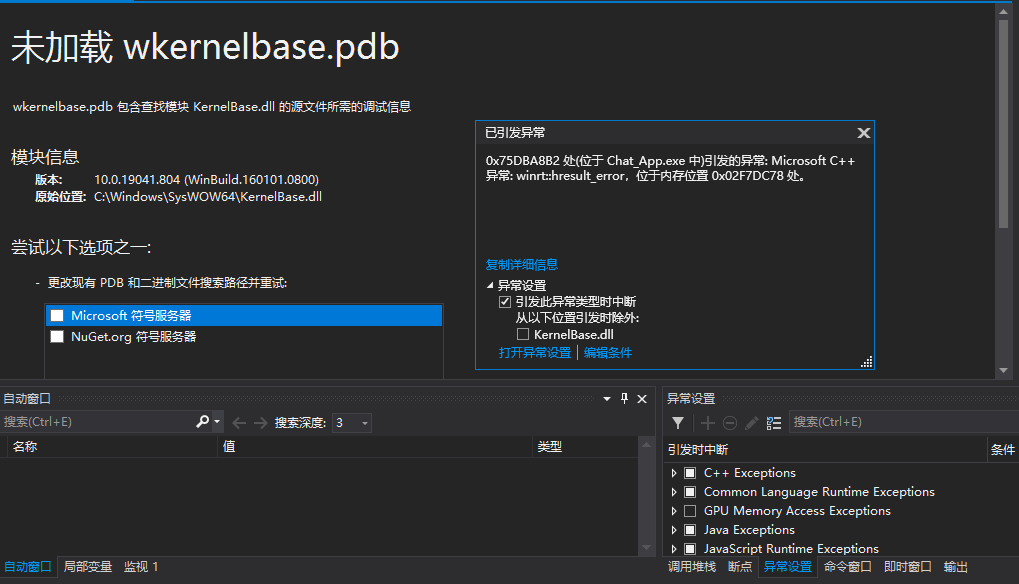The image size is (1019, 584).
Task: Switch to the Locals tab
Action: pyautogui.click(x=88, y=566)
